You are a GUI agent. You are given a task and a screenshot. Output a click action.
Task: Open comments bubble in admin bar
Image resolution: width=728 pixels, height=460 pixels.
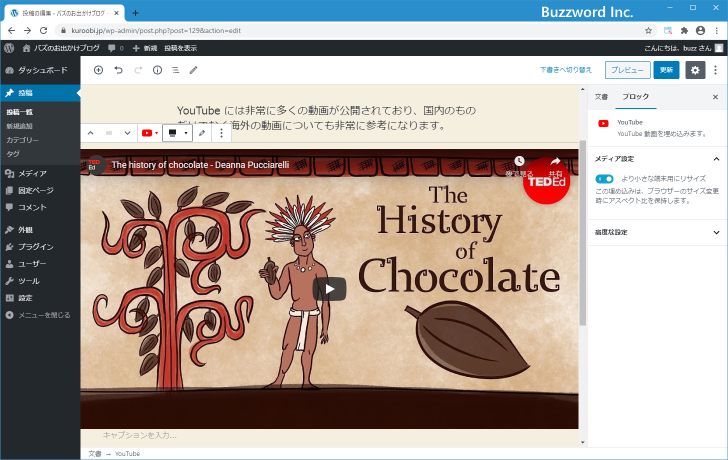116,48
